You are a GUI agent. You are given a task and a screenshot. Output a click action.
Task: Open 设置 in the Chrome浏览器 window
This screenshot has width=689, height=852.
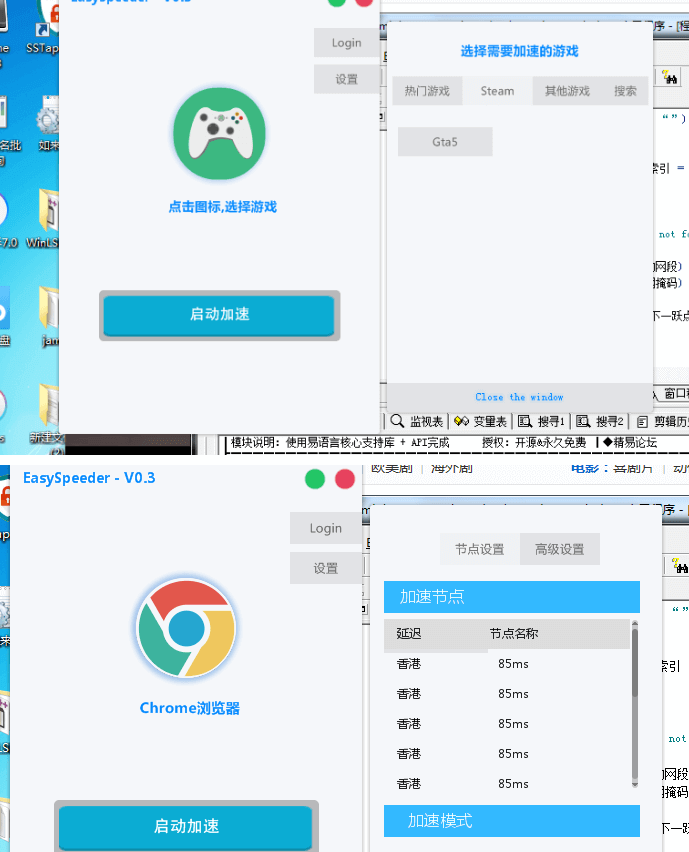coord(325,568)
